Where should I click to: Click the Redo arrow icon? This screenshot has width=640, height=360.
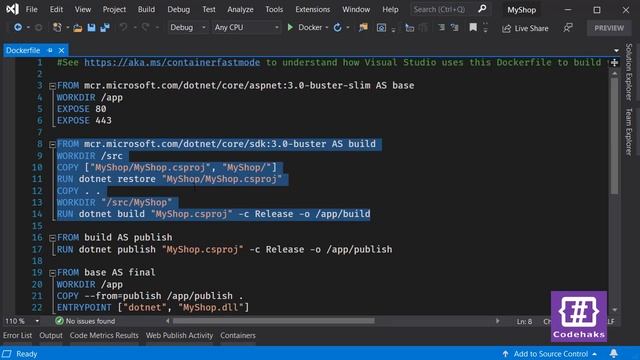(145, 27)
